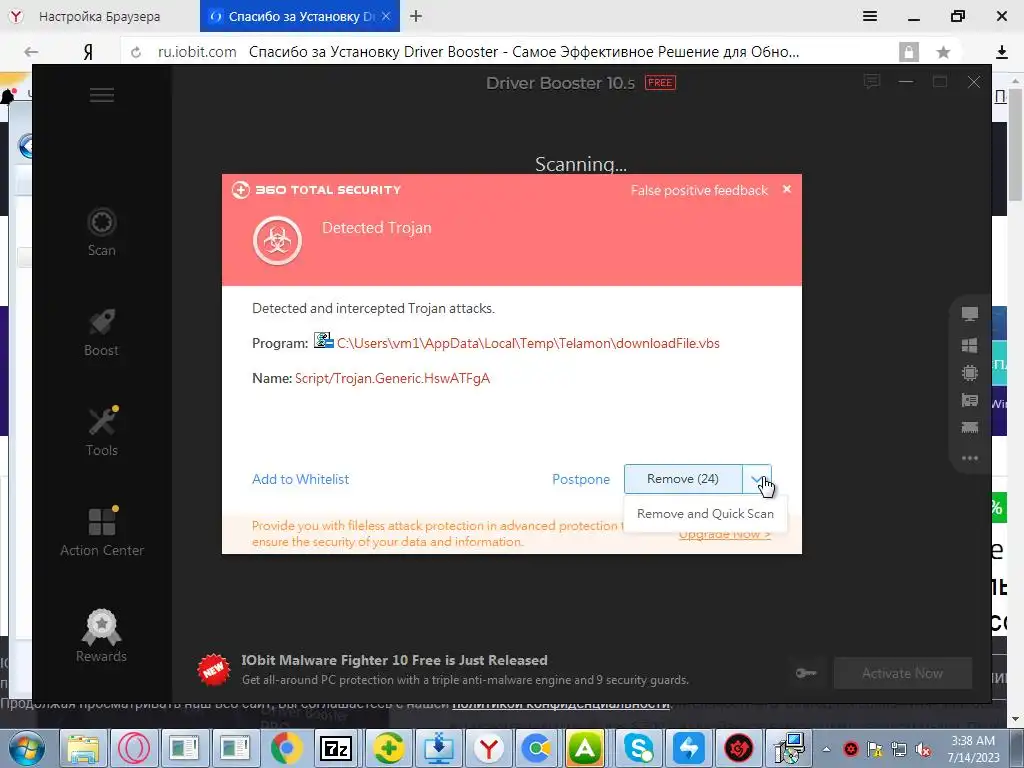Image resolution: width=1024 pixels, height=768 pixels.
Task: Open Driver Booster hamburger menu
Action: (x=102, y=95)
